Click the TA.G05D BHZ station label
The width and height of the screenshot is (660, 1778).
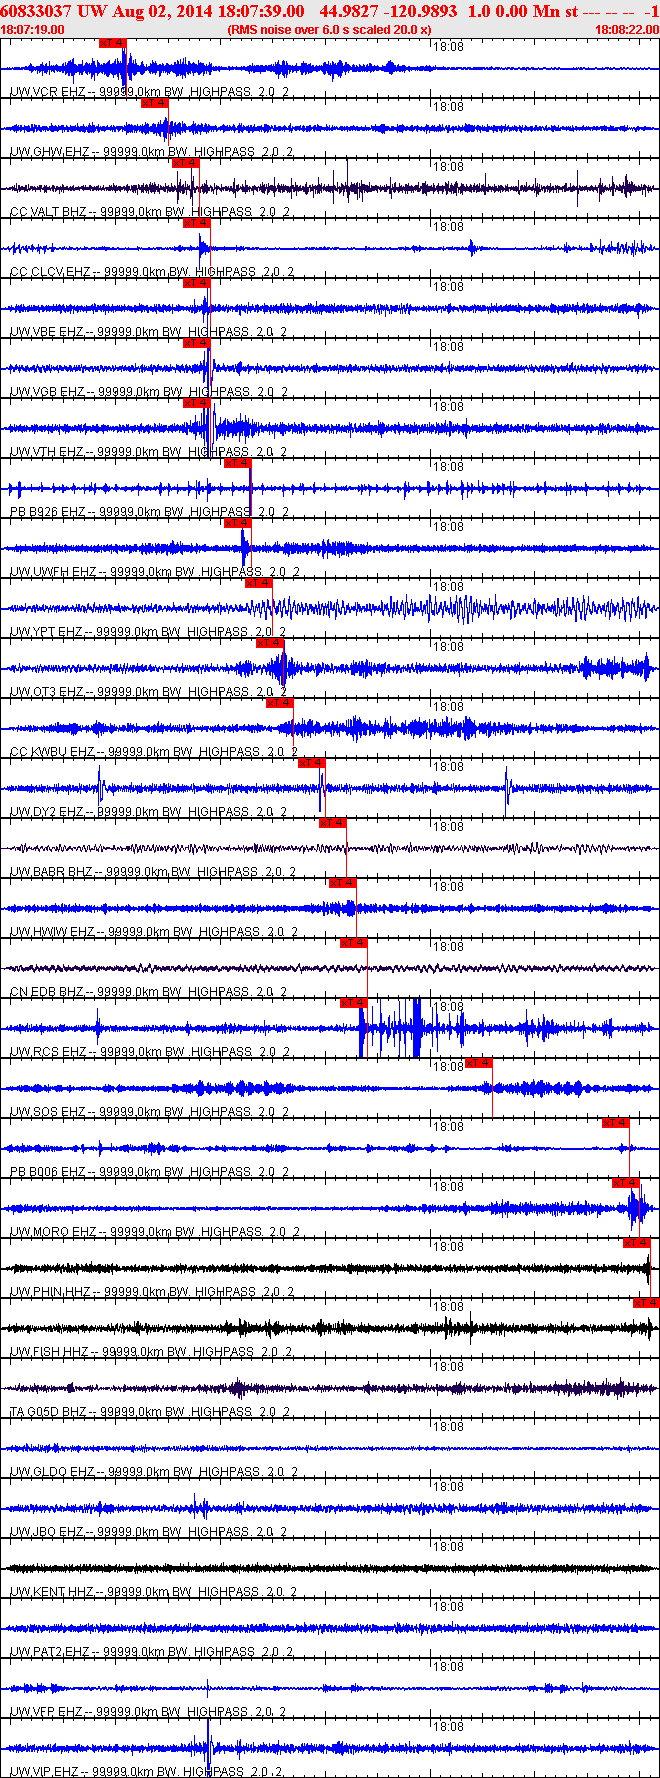48,1412
